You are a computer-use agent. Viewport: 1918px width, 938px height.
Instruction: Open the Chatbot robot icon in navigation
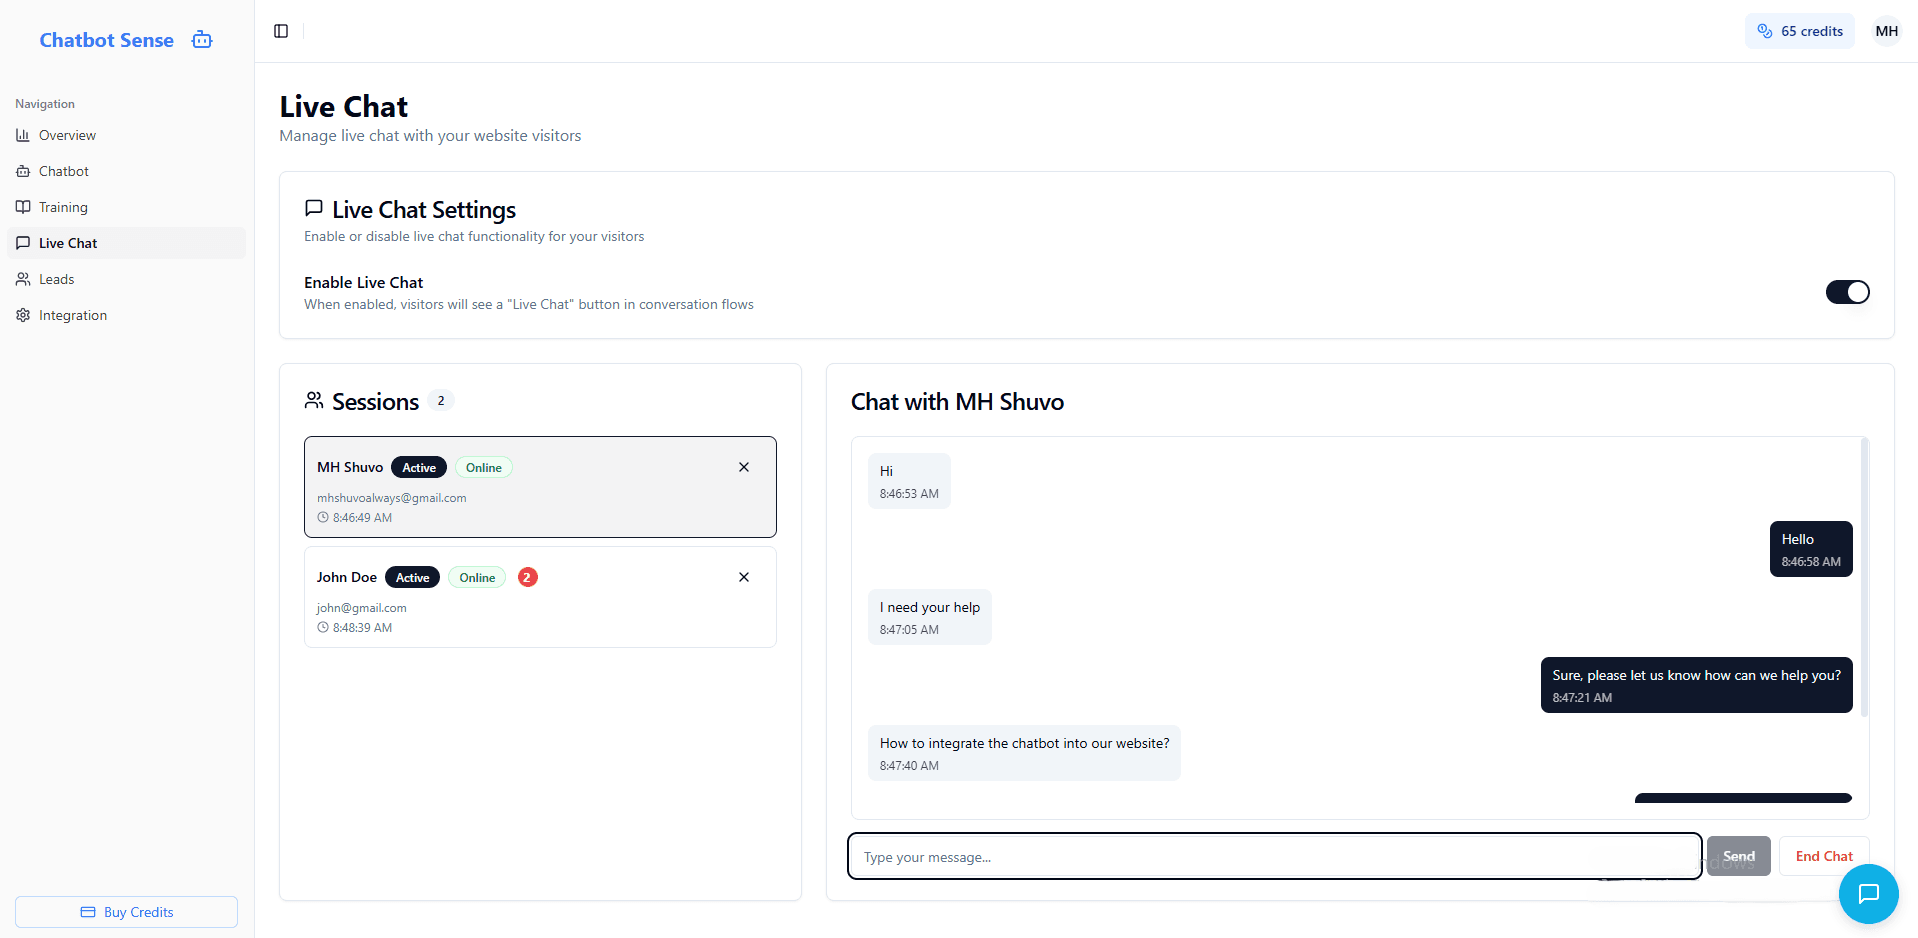coord(23,171)
